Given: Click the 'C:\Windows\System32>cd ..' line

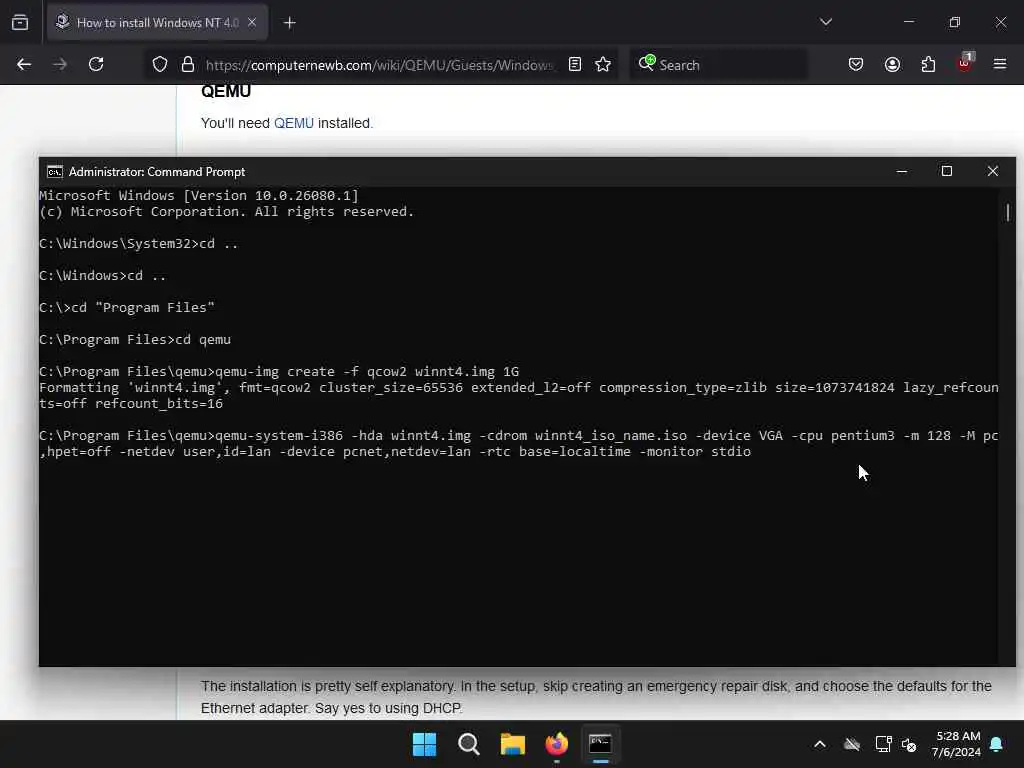Looking at the screenshot, I should tap(139, 244).
